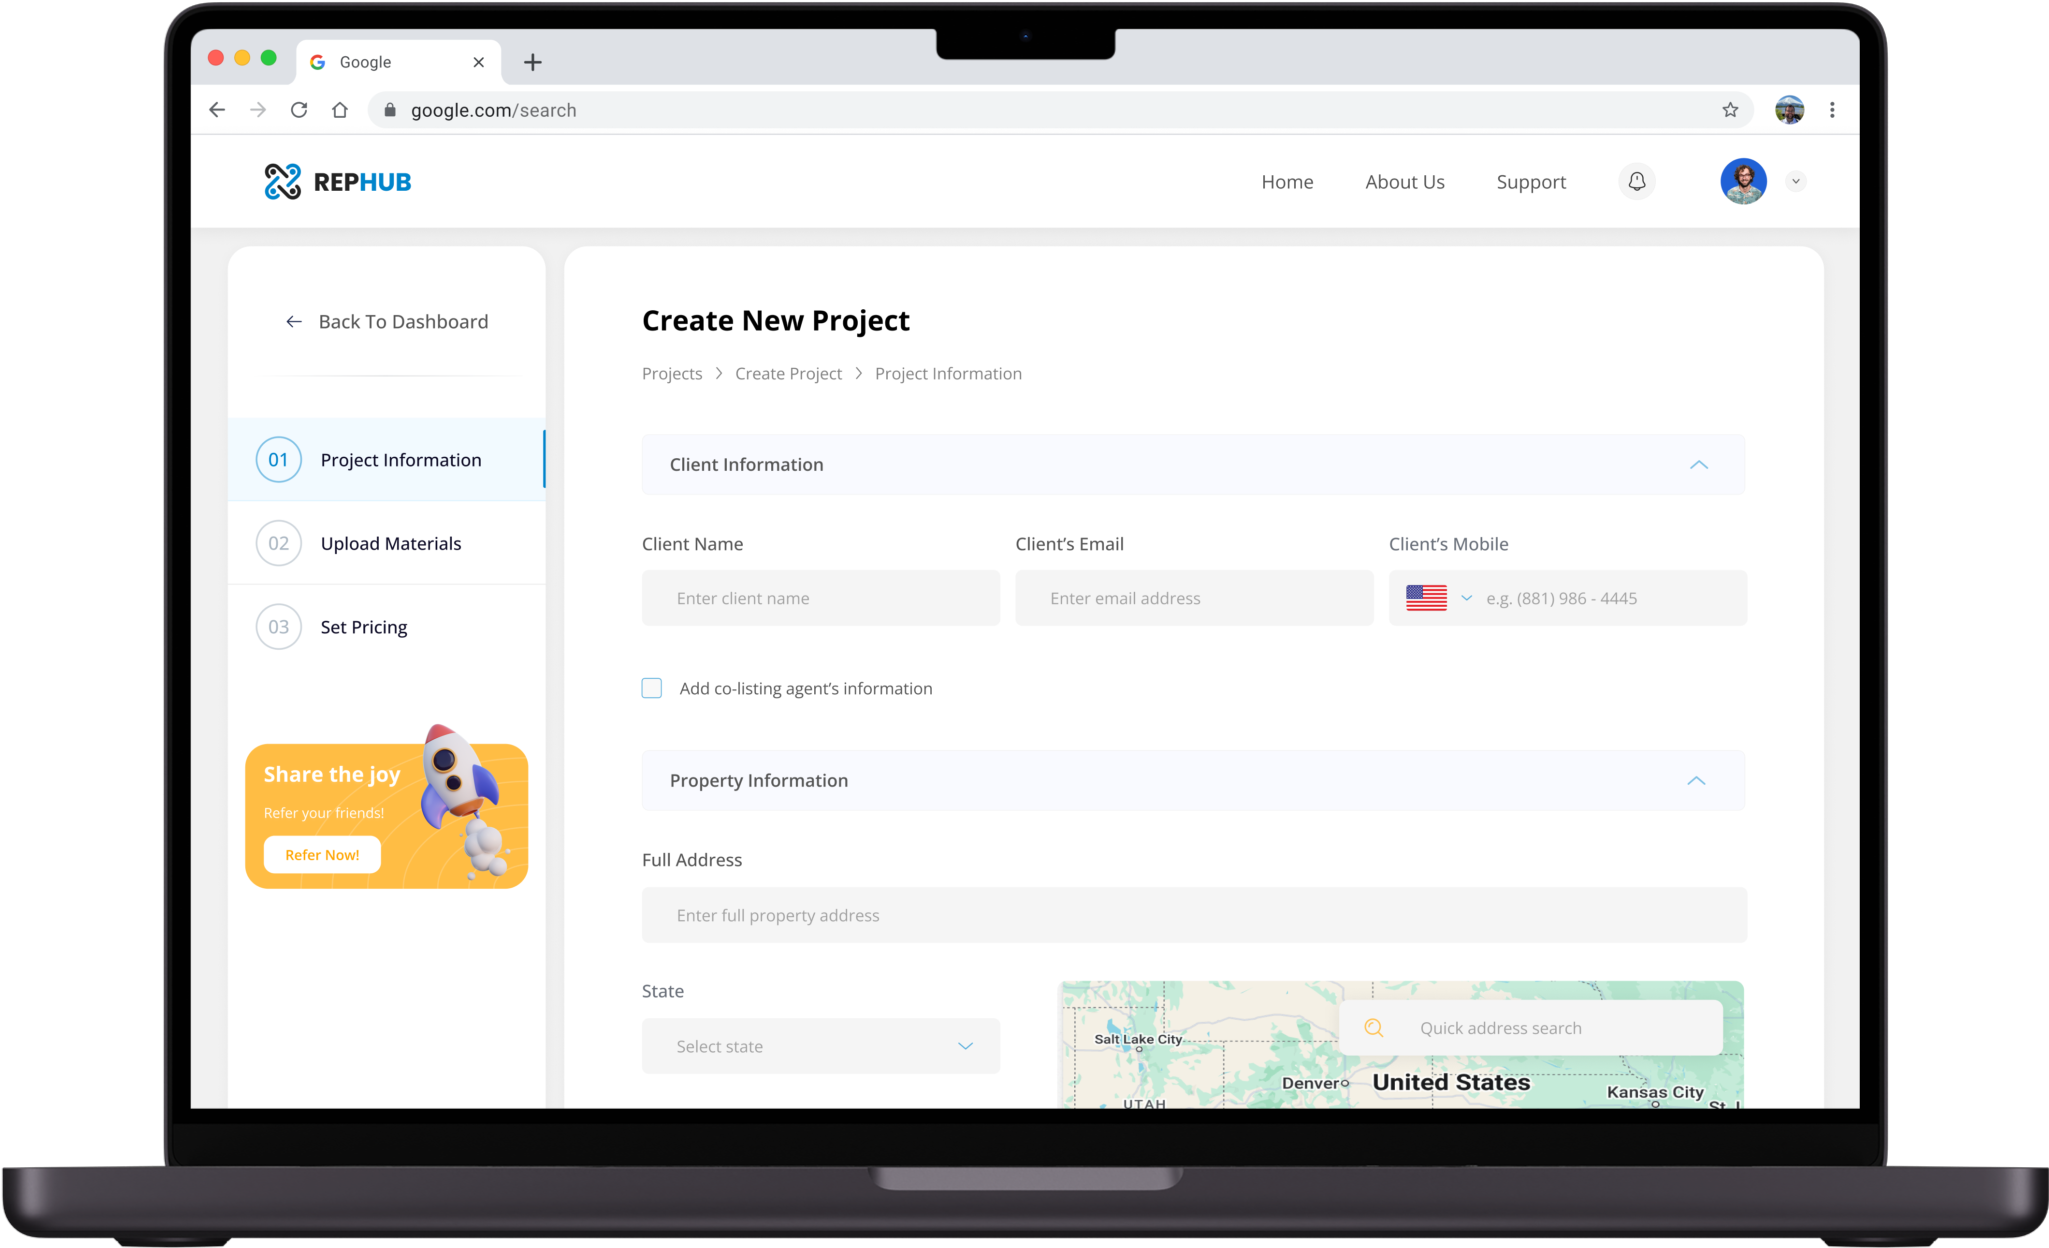
Task: Bookmark page with star icon
Action: pos(1730,110)
